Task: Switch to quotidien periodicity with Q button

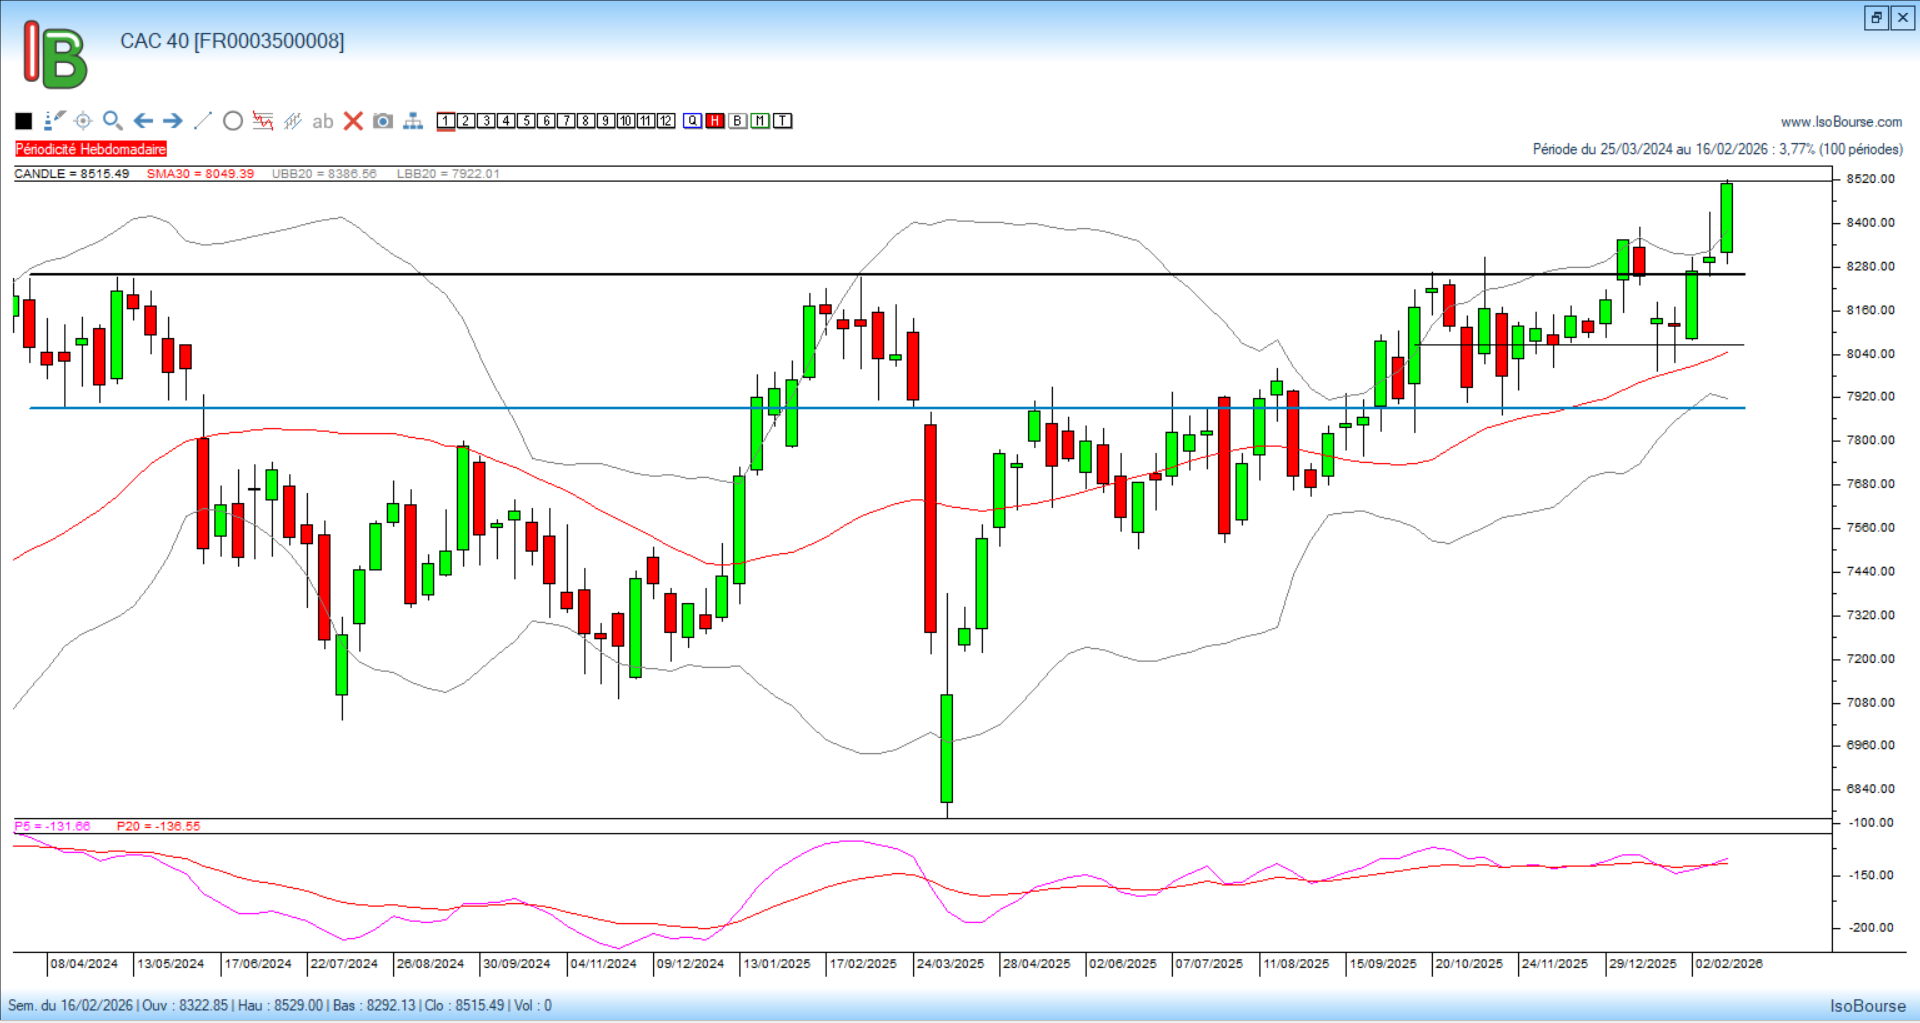Action: coord(692,121)
